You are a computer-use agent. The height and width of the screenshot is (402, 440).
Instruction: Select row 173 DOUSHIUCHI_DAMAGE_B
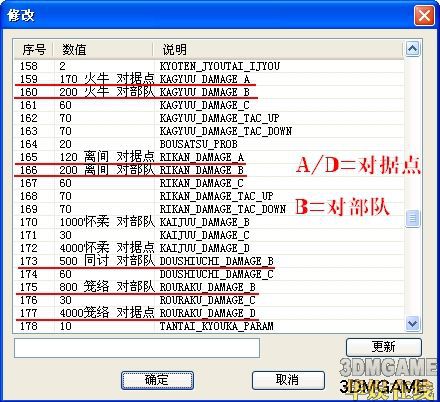[x=209, y=261]
